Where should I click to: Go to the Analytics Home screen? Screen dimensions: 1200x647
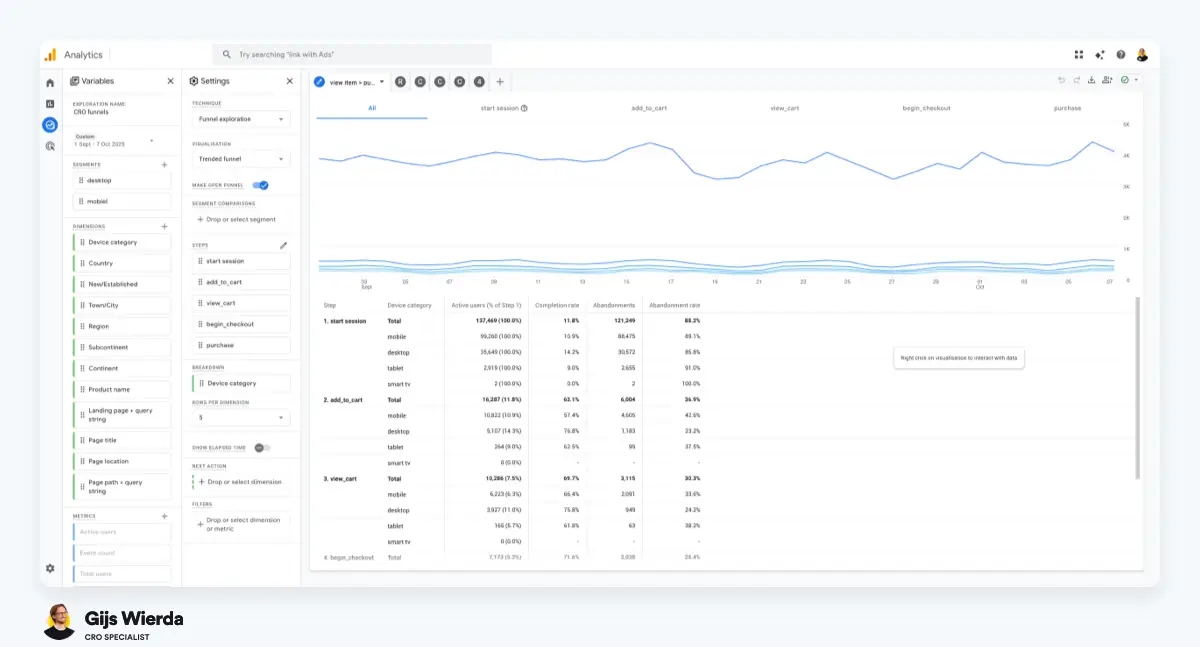click(x=48, y=84)
